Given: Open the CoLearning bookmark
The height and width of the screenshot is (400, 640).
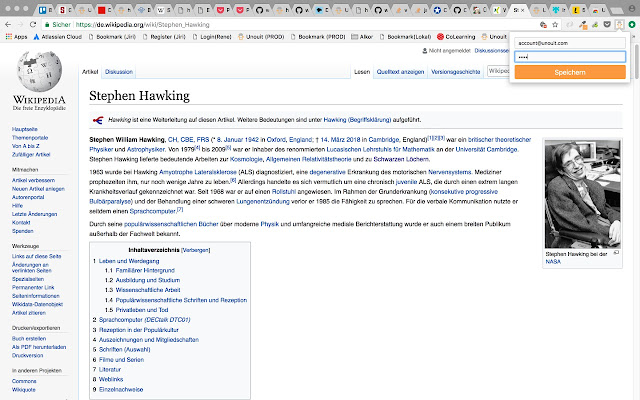Looking at the screenshot, I should [456, 37].
